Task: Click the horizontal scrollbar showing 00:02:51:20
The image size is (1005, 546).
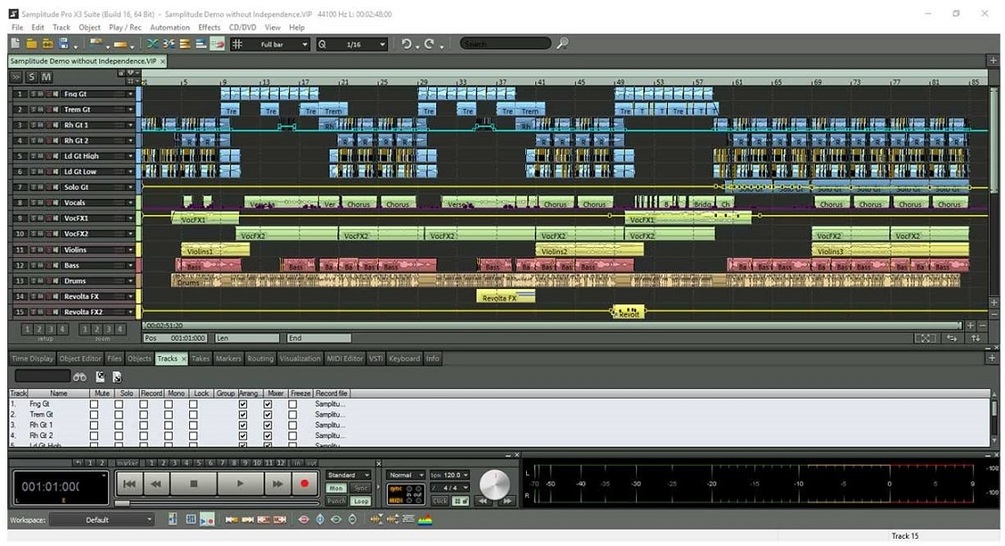Action: click(x=552, y=326)
